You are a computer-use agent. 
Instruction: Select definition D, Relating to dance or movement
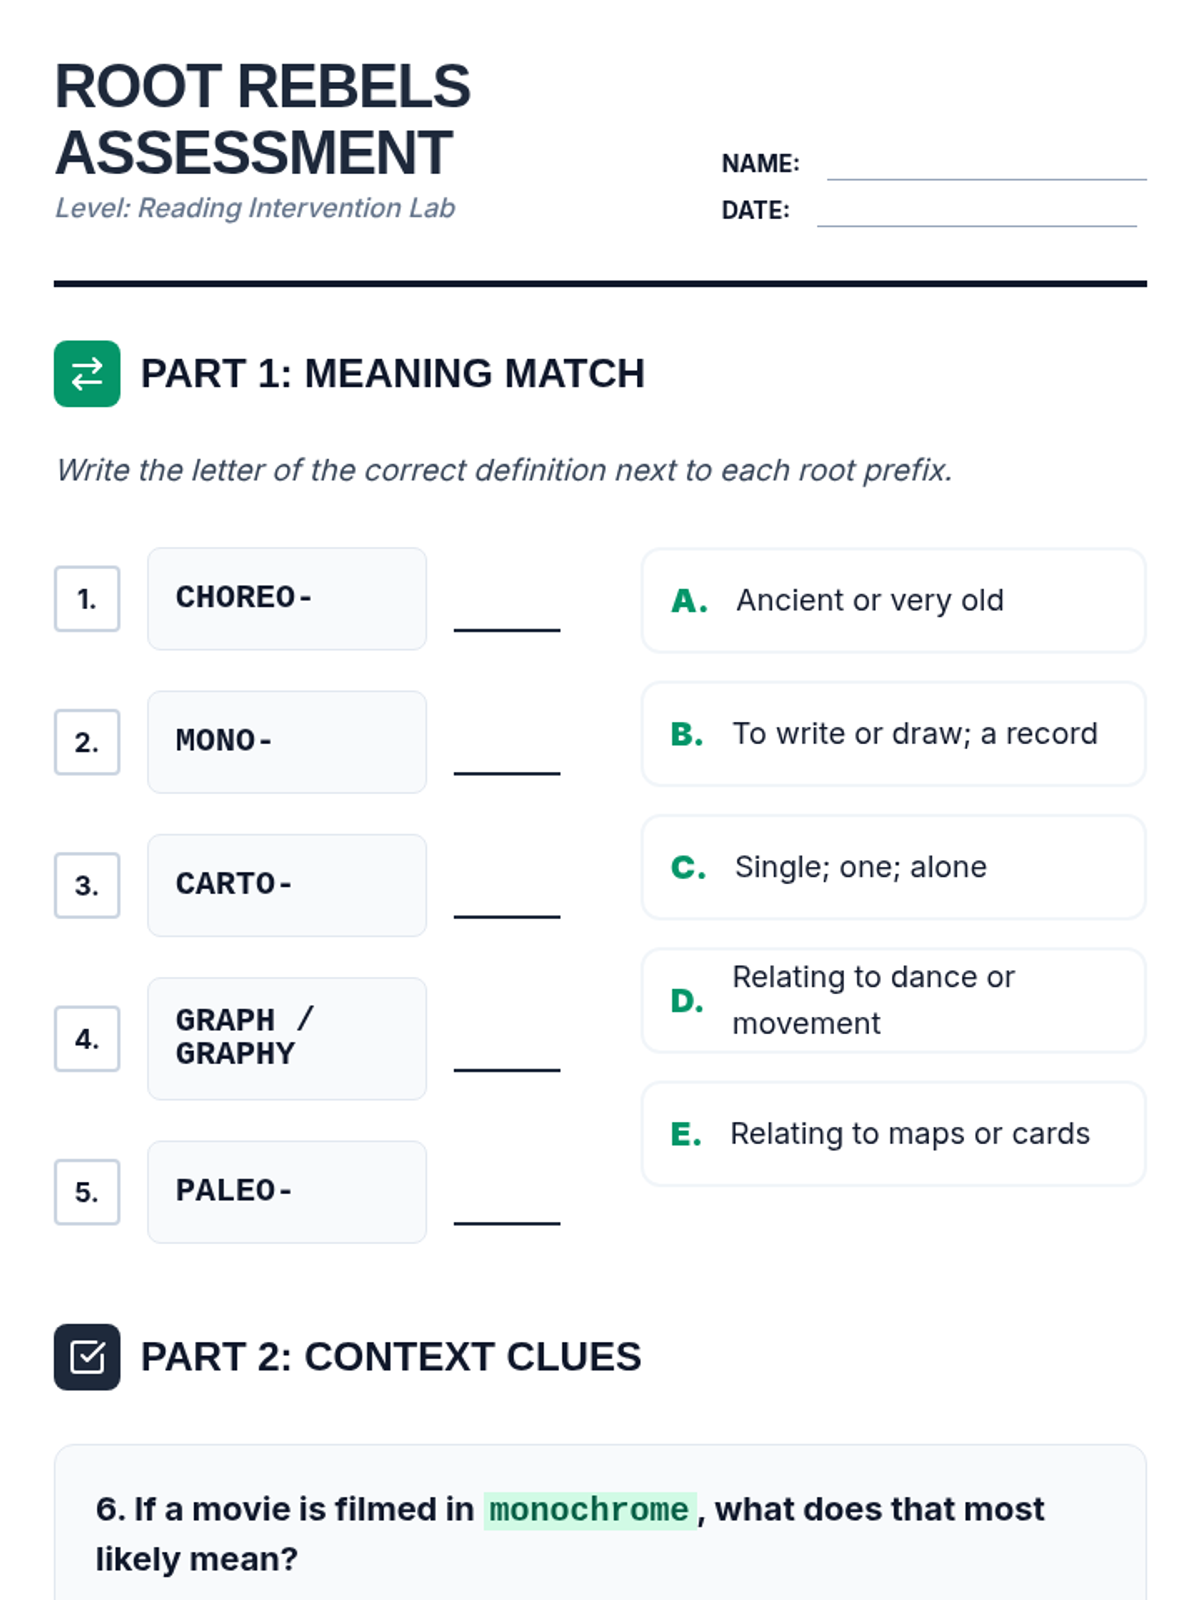pos(893,1000)
